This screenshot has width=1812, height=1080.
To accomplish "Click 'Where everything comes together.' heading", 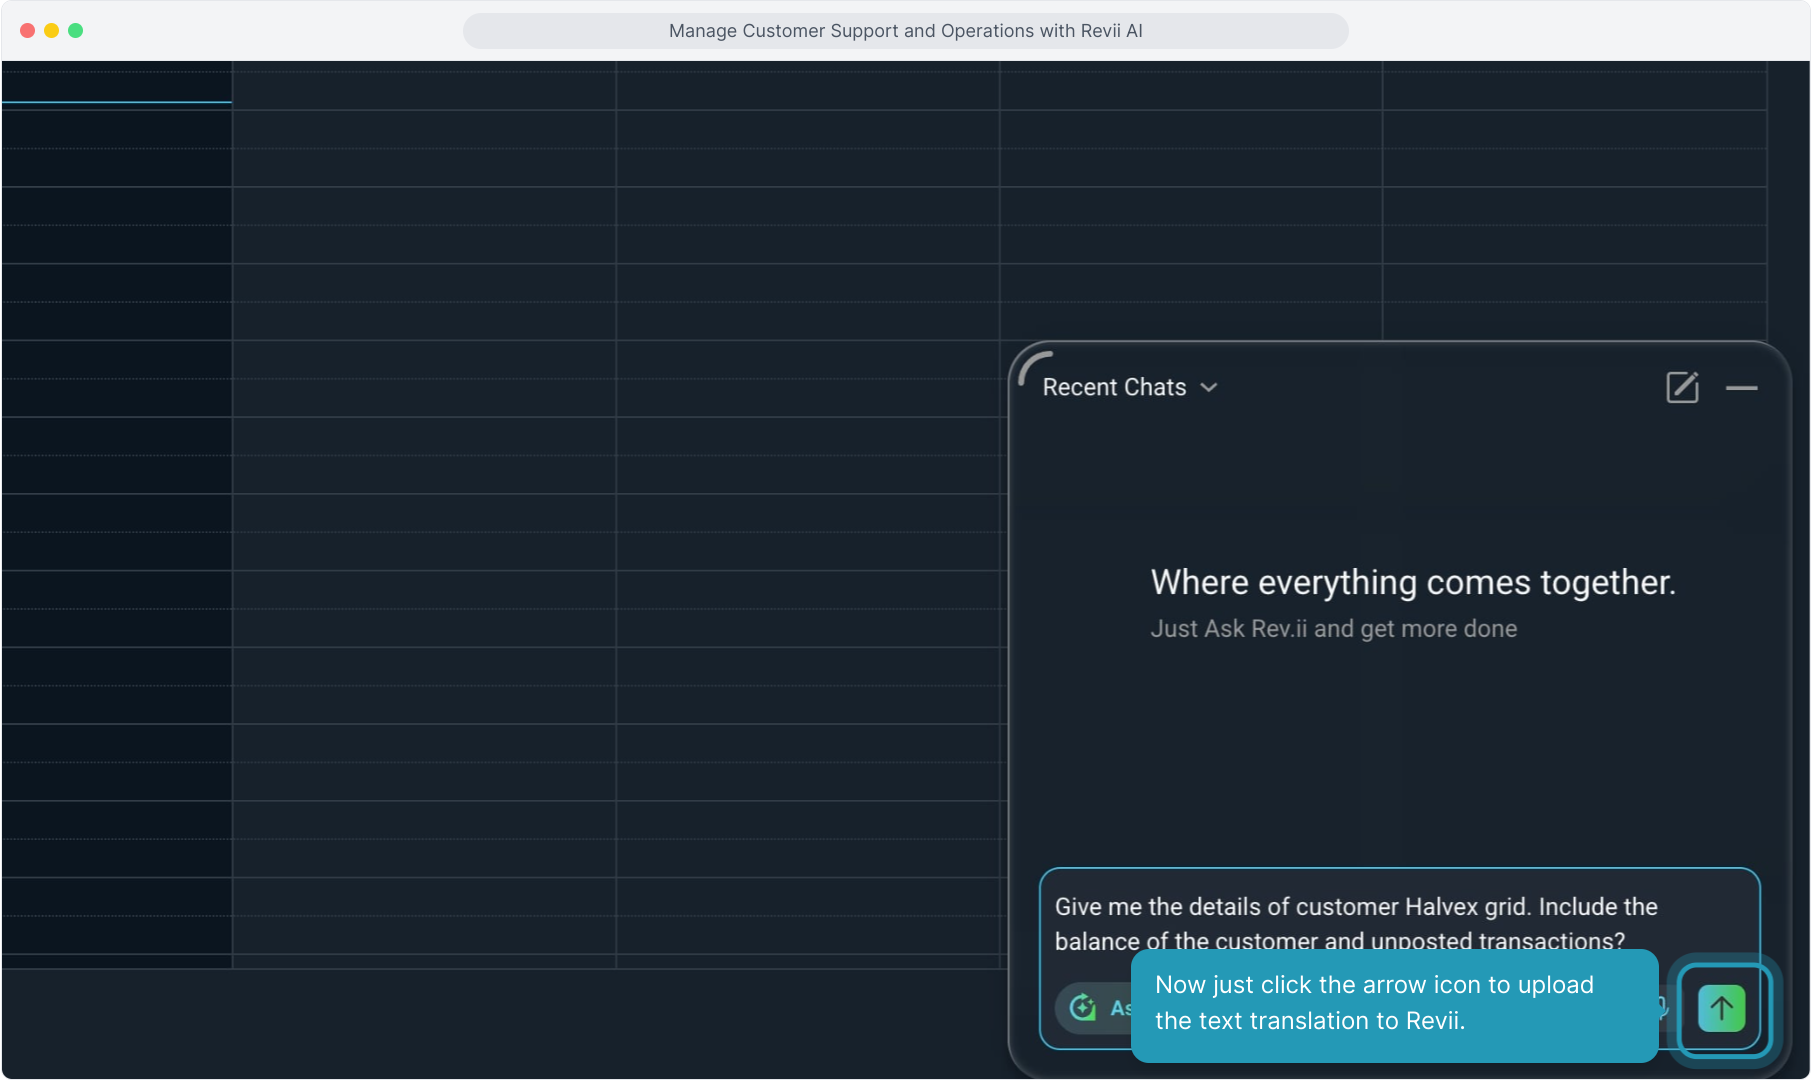I will point(1412,582).
